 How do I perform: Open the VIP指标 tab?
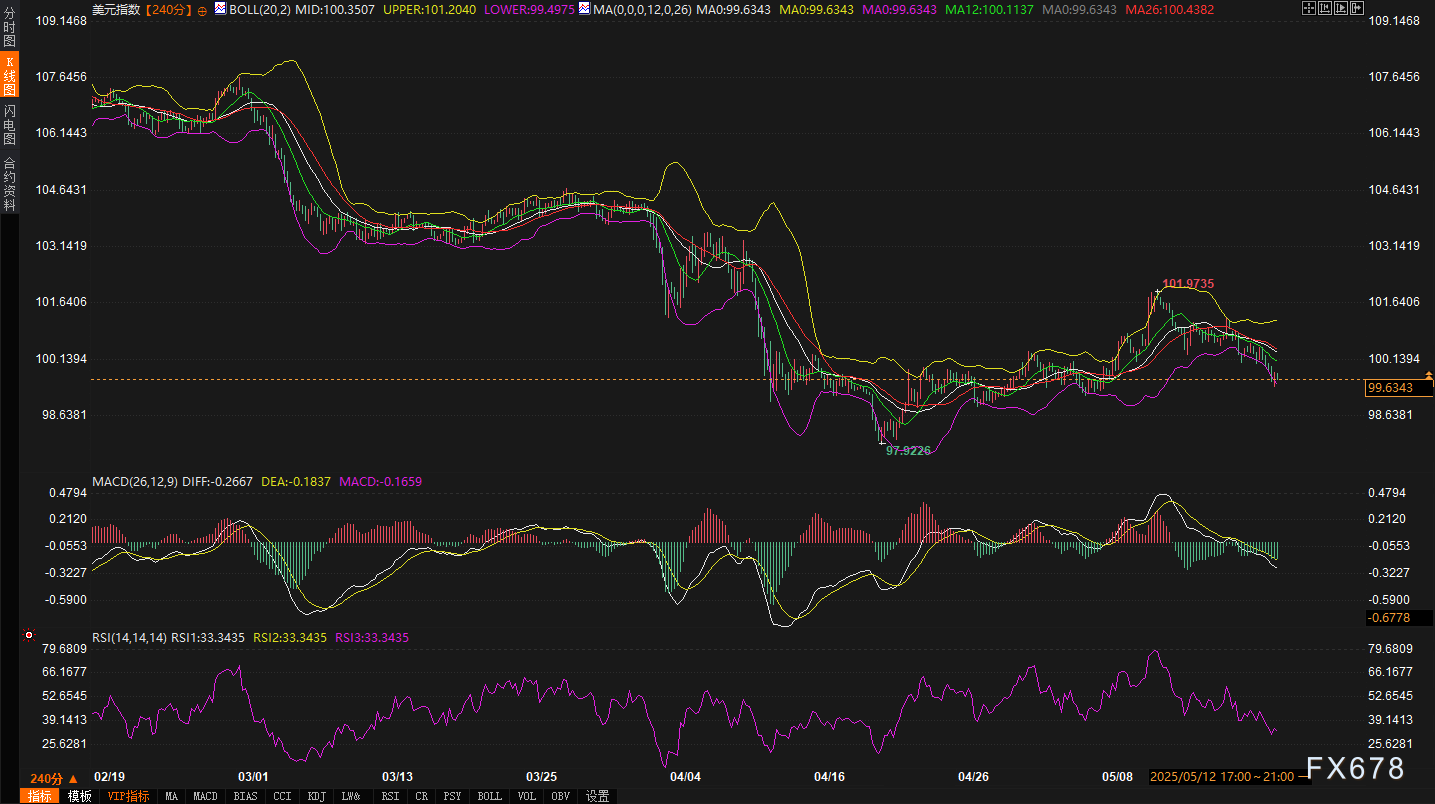129,796
